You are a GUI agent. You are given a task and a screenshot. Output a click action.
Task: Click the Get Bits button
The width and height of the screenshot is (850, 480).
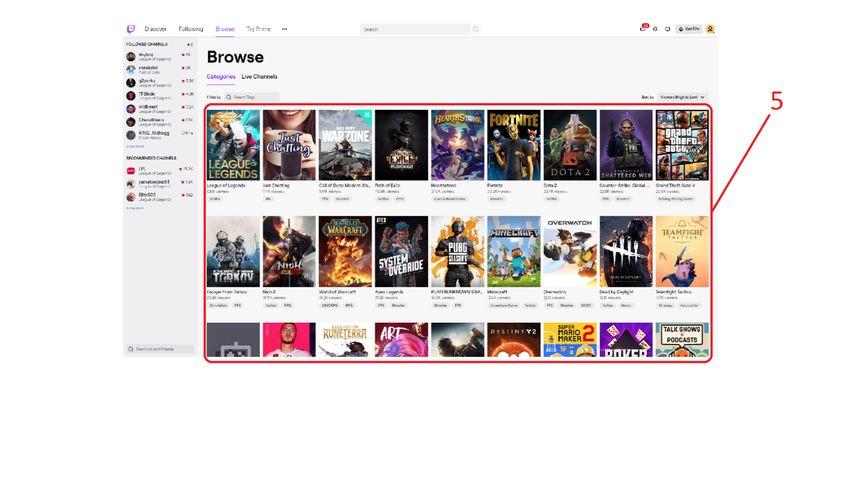(689, 29)
